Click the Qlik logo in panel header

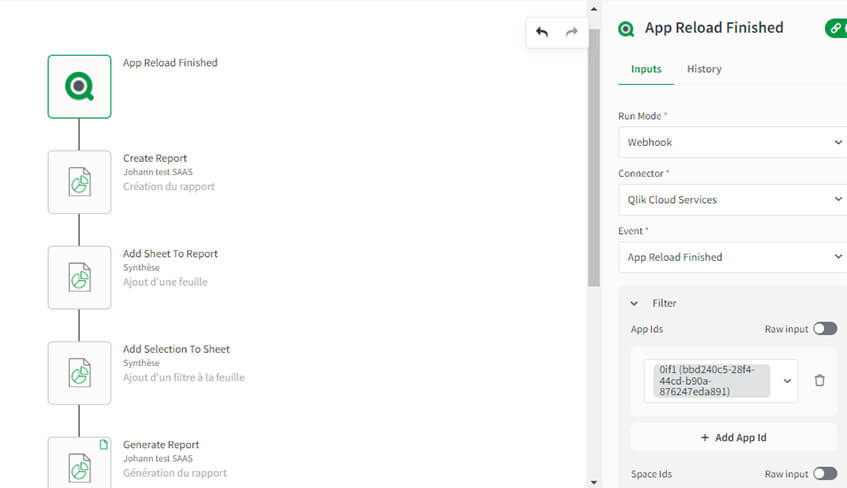pyautogui.click(x=626, y=29)
